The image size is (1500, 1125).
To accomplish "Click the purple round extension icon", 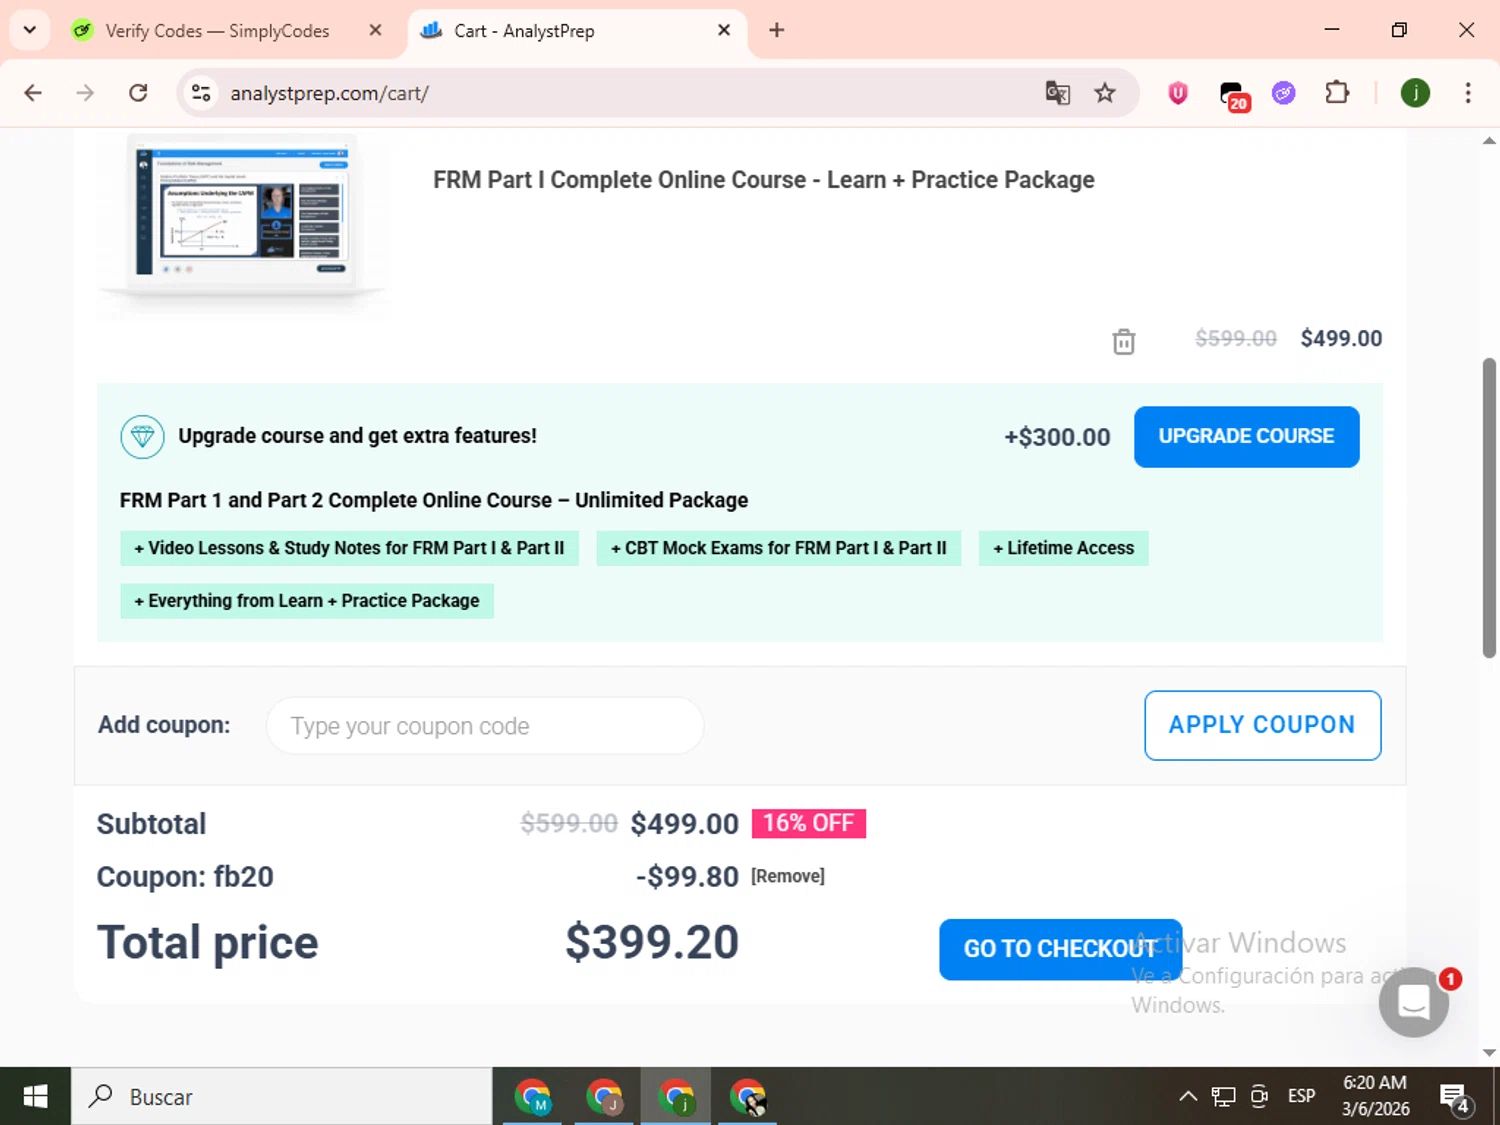I will point(1284,93).
